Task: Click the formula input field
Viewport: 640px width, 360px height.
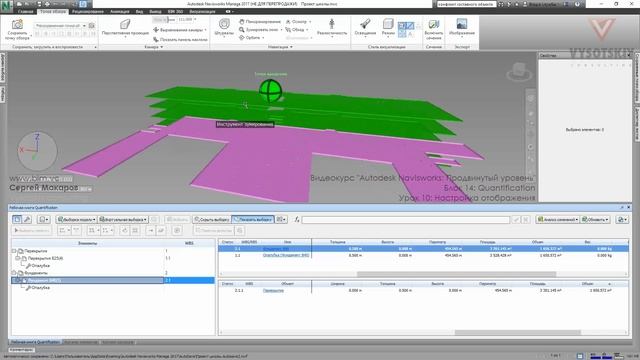Action: tap(405, 220)
